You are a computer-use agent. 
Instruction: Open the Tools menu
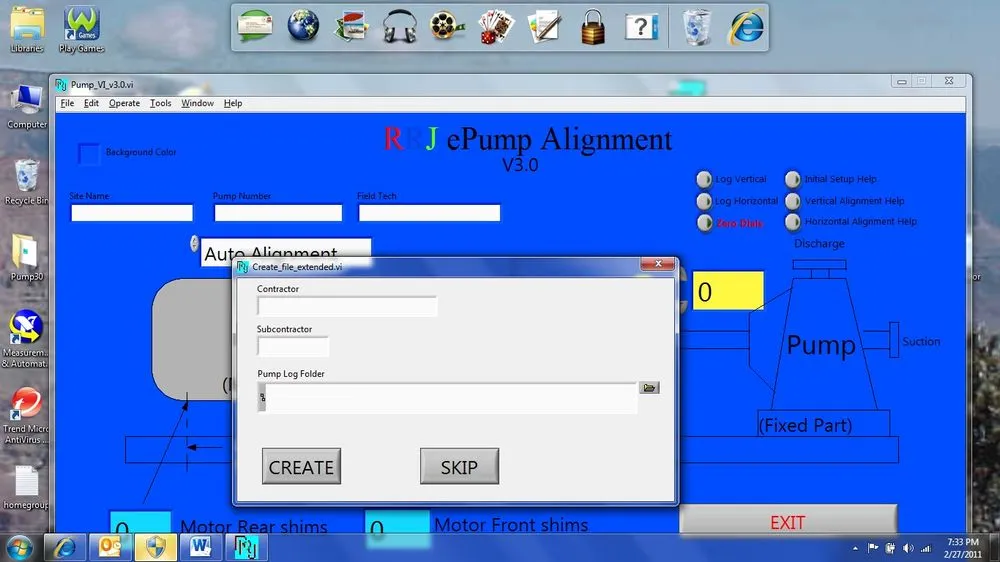[160, 103]
